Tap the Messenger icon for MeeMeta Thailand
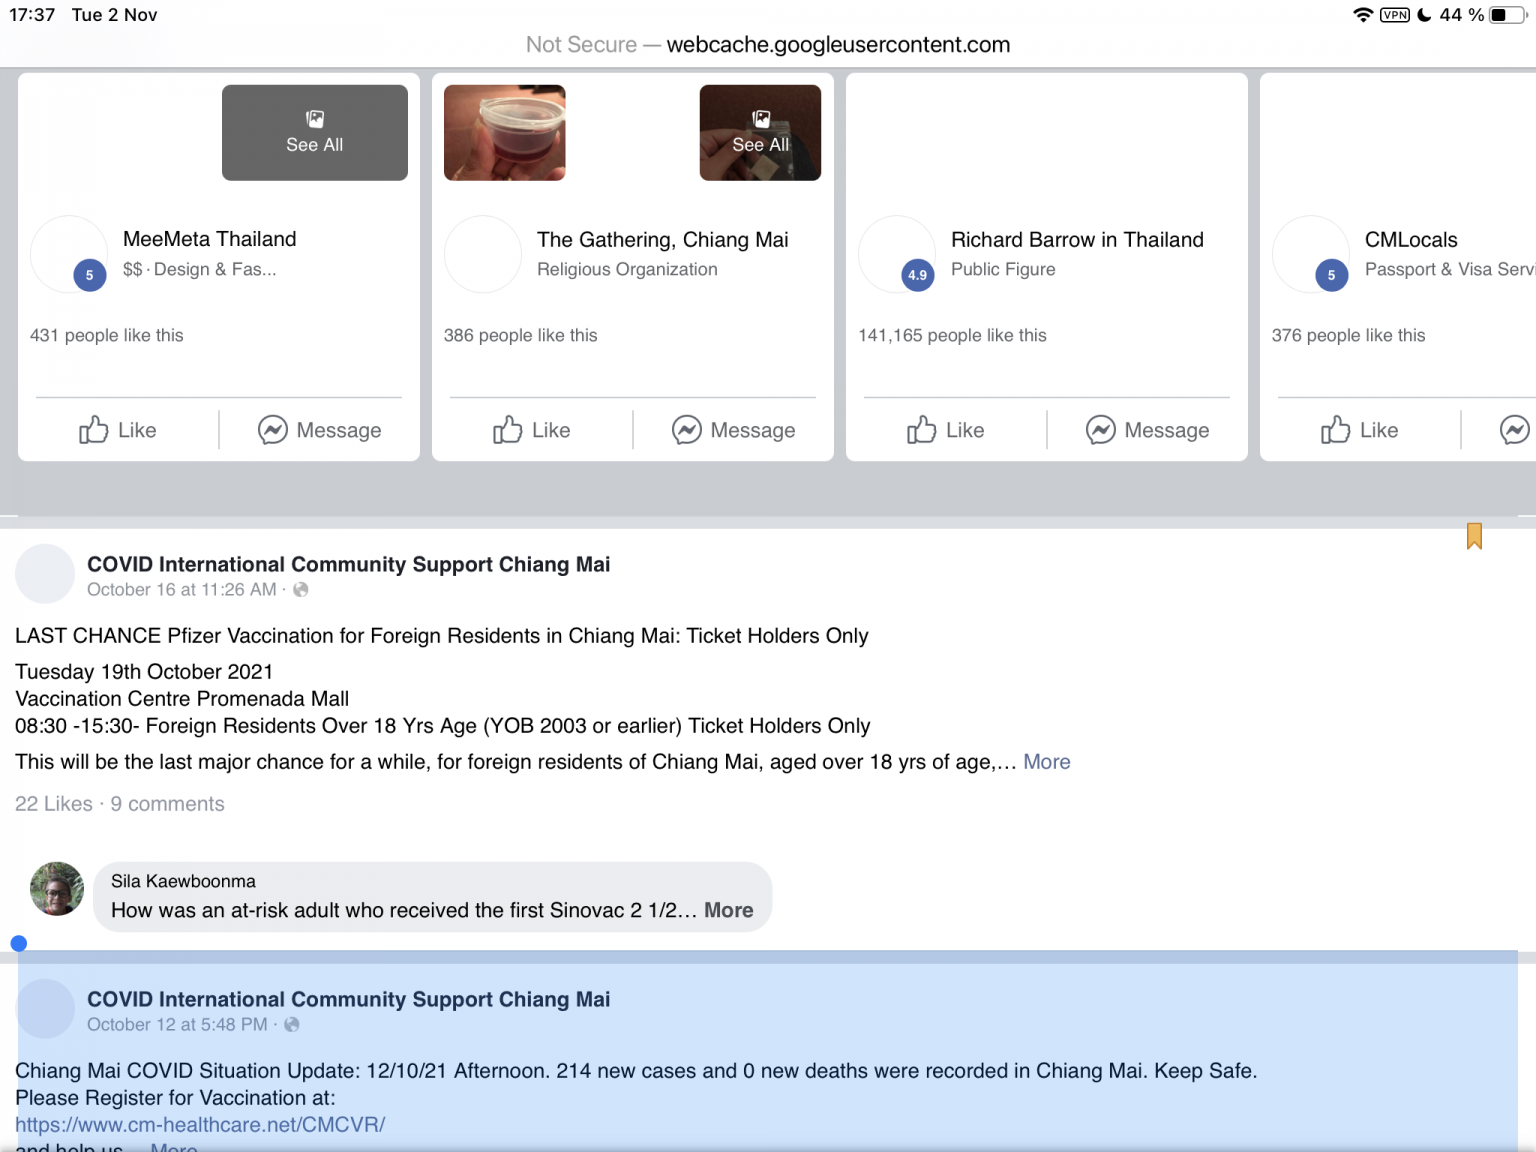Viewport: 1536px width, 1152px height. (273, 430)
